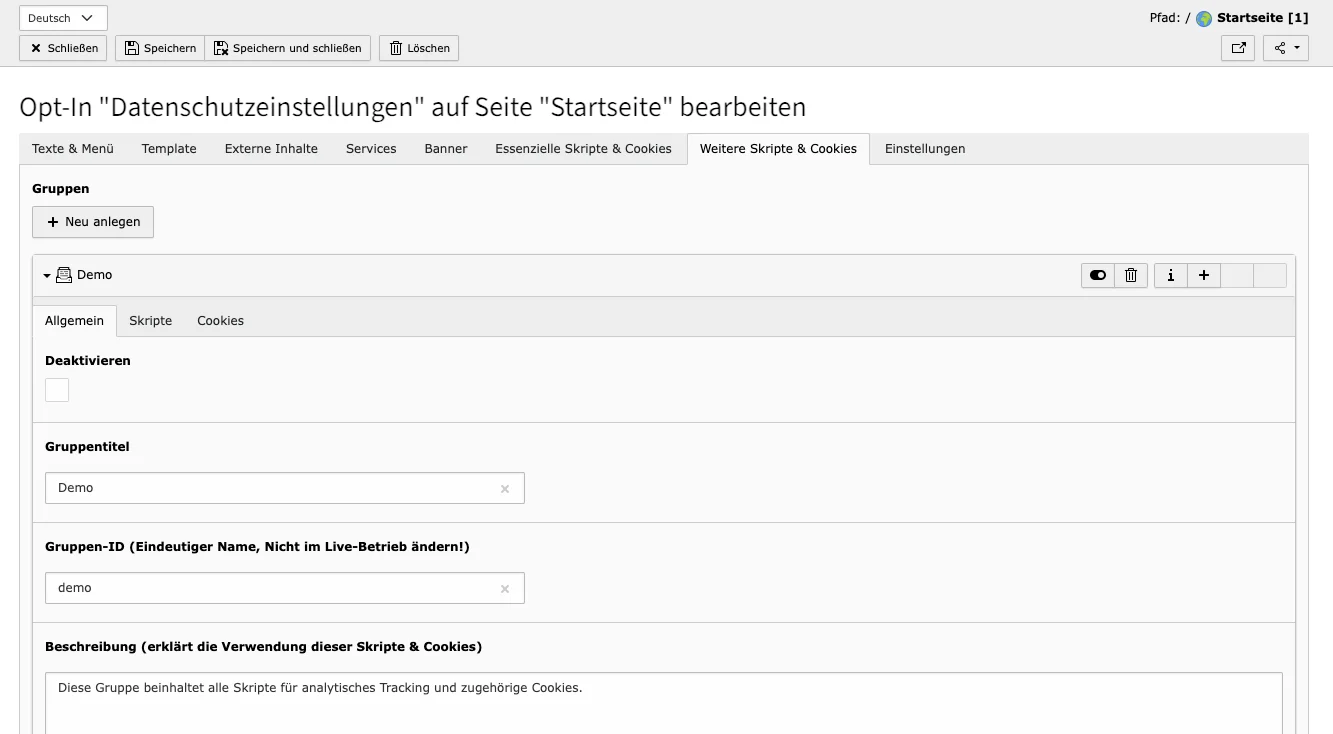Click the share icon in the top right
This screenshot has width=1333, height=734.
click(1281, 47)
